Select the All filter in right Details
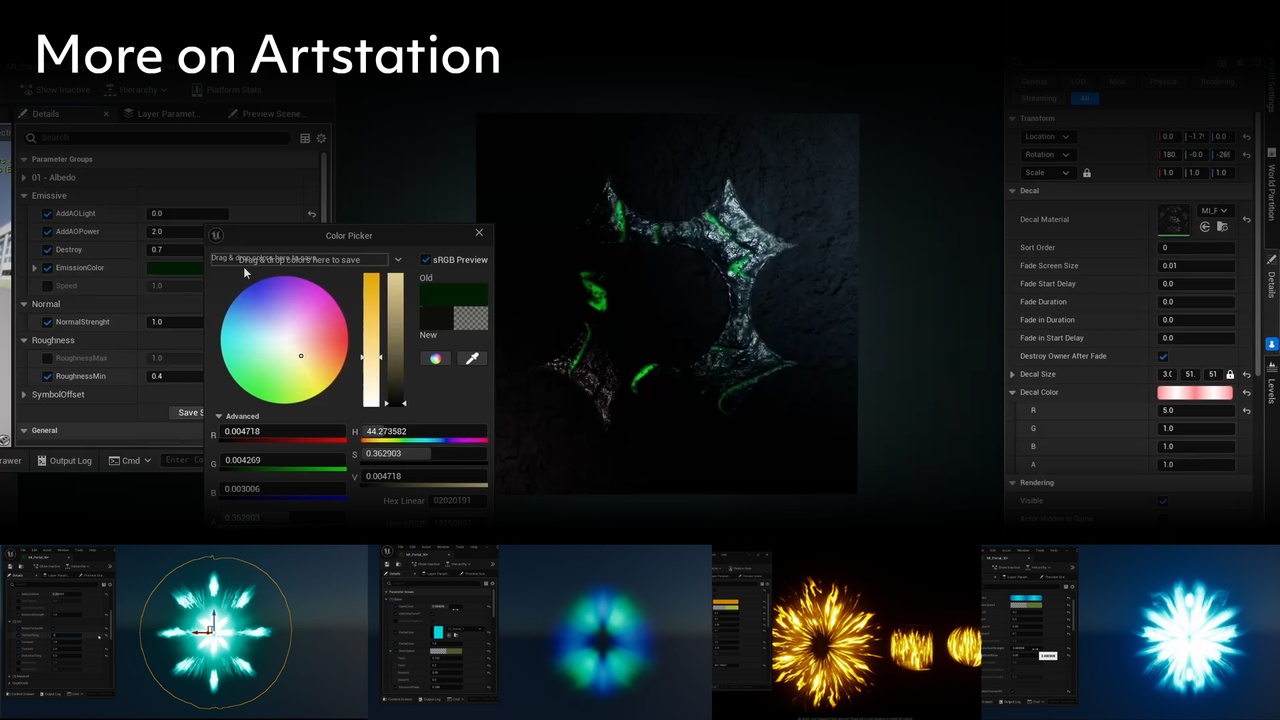 pyautogui.click(x=1084, y=99)
